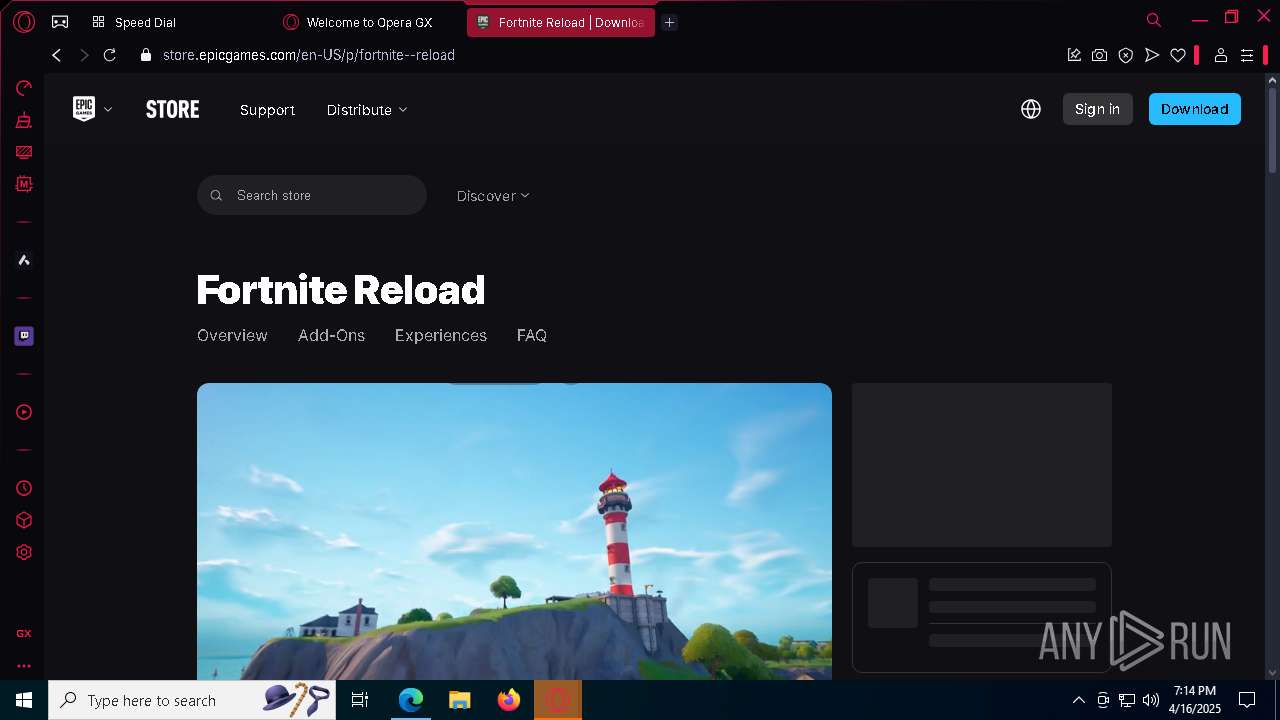
Task: Click the volume speaker tray icon
Action: click(1151, 700)
